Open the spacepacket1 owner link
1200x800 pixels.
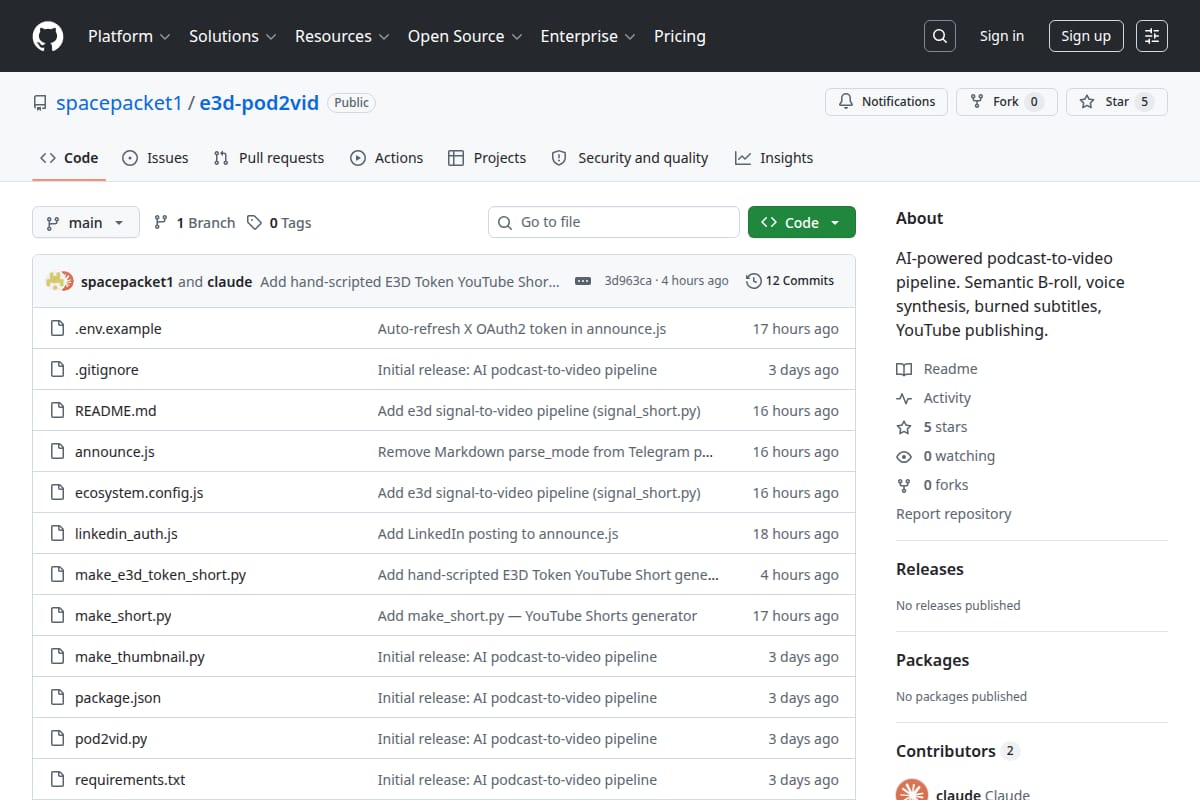119,103
